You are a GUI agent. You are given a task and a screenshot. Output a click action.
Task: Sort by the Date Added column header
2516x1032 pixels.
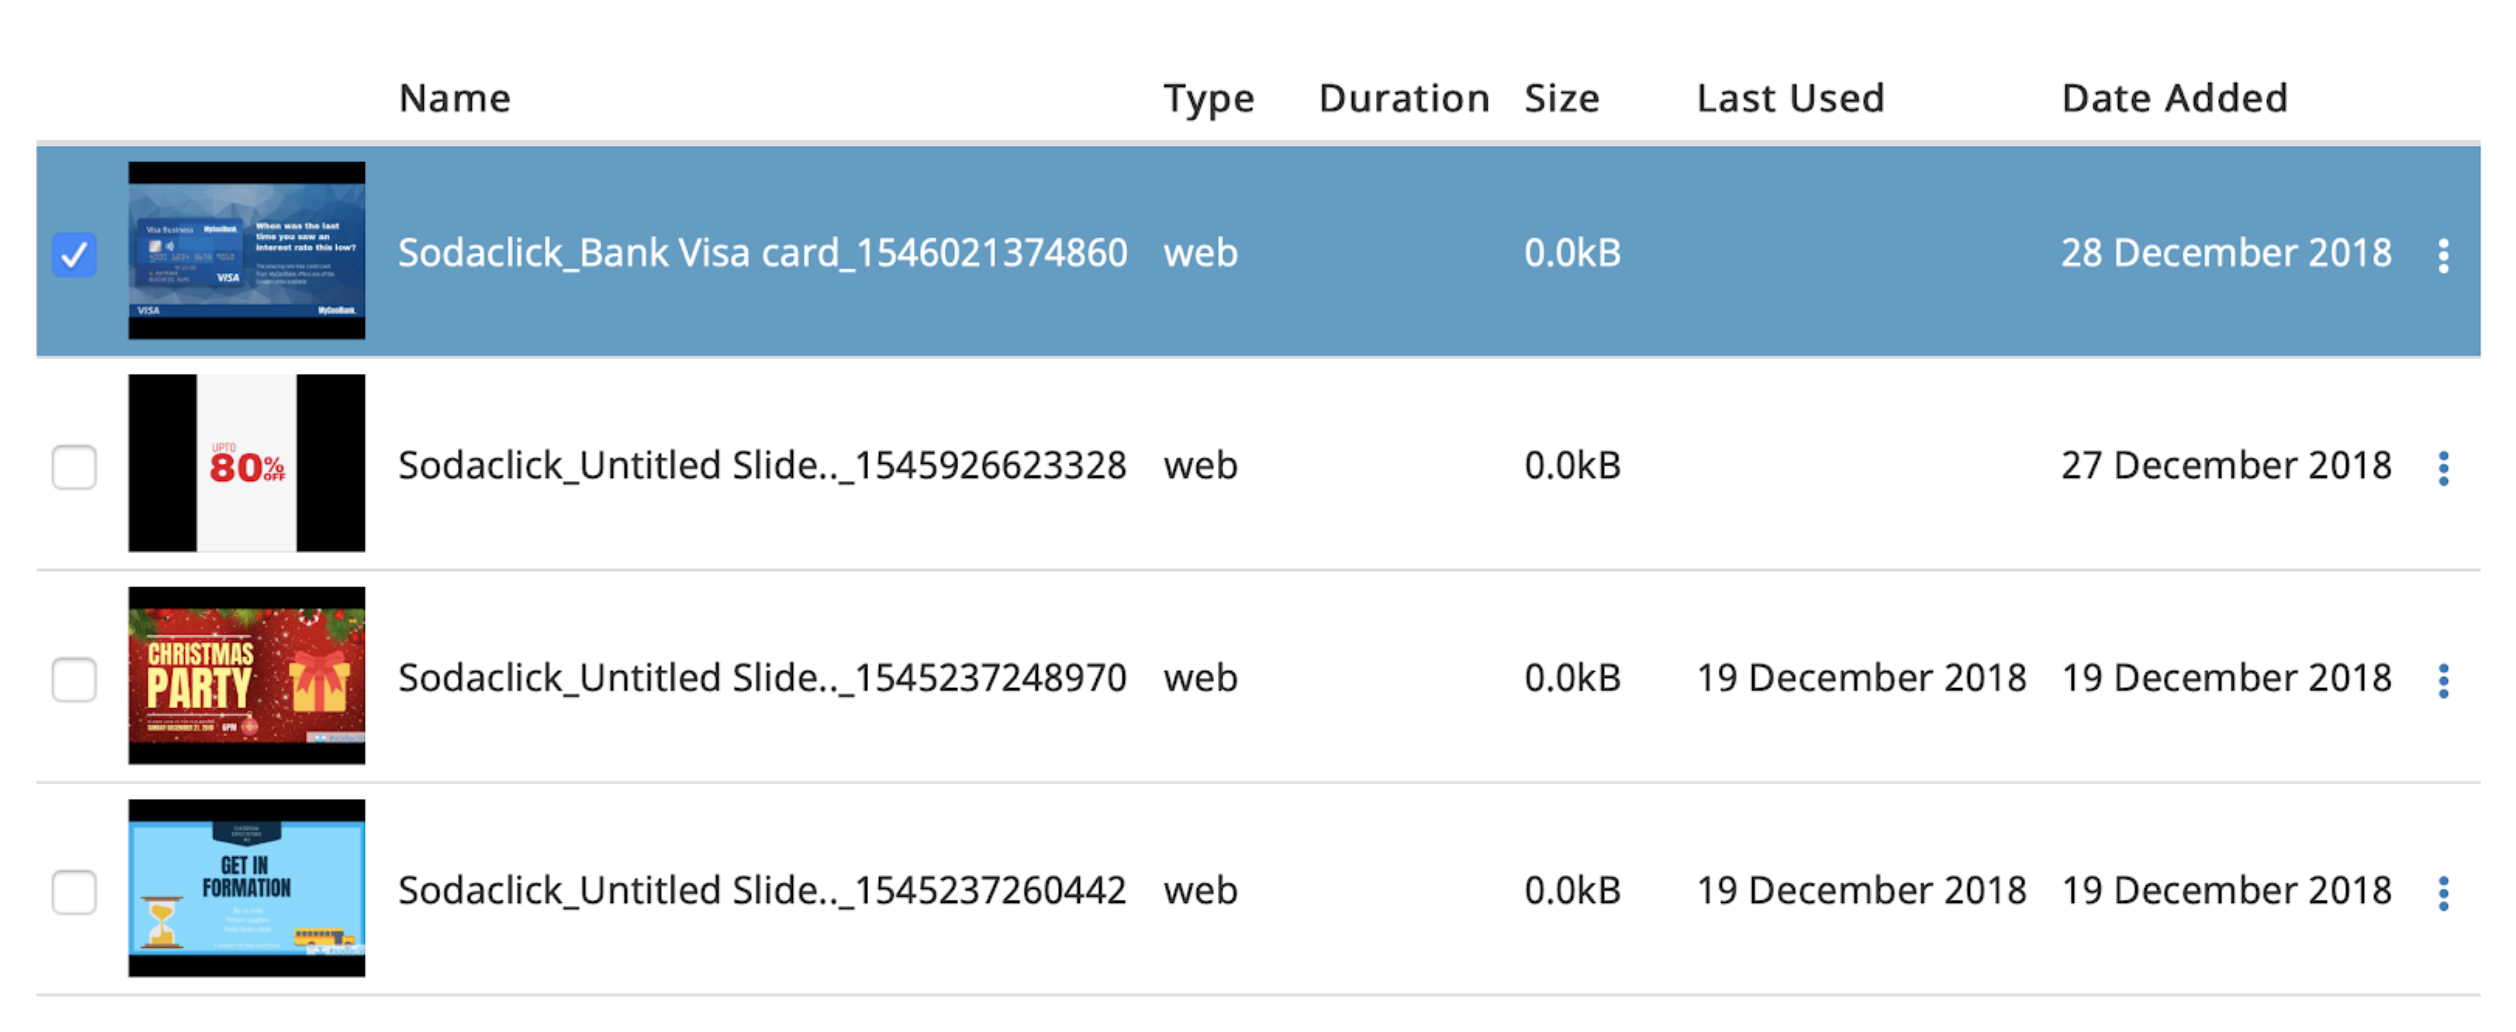pos(2174,98)
